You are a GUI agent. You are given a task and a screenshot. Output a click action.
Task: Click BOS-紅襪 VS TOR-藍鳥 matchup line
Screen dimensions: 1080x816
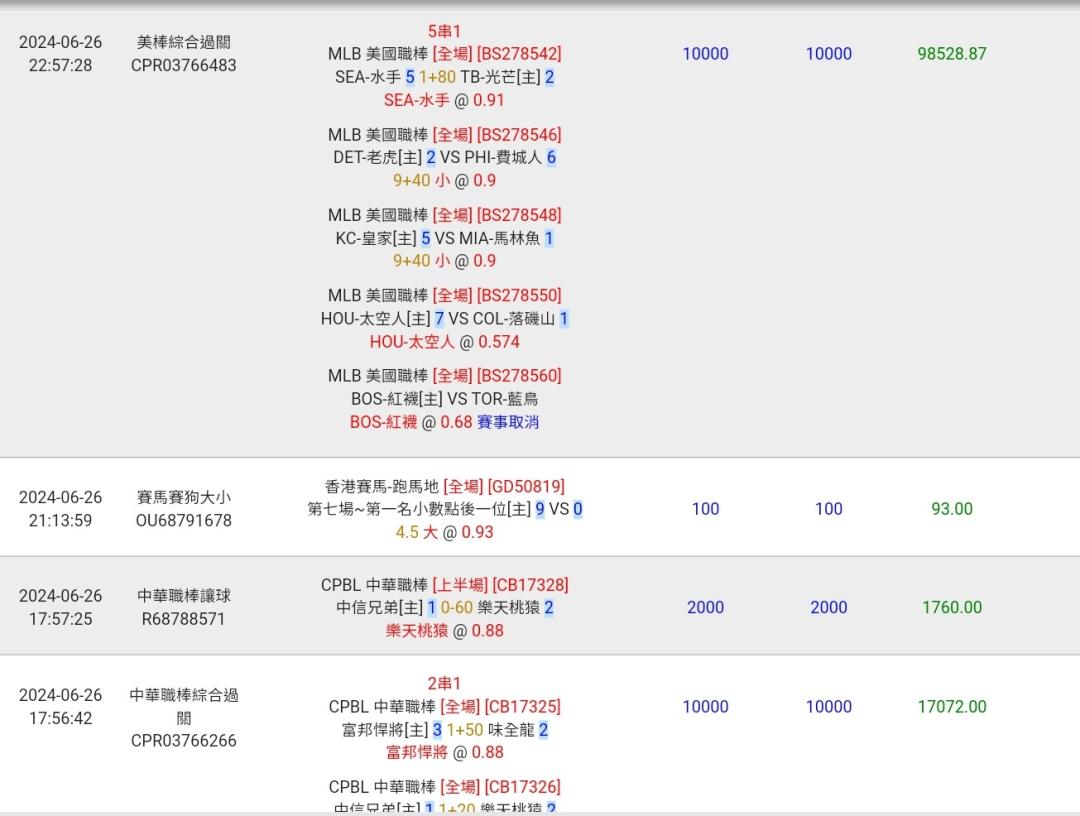(444, 399)
